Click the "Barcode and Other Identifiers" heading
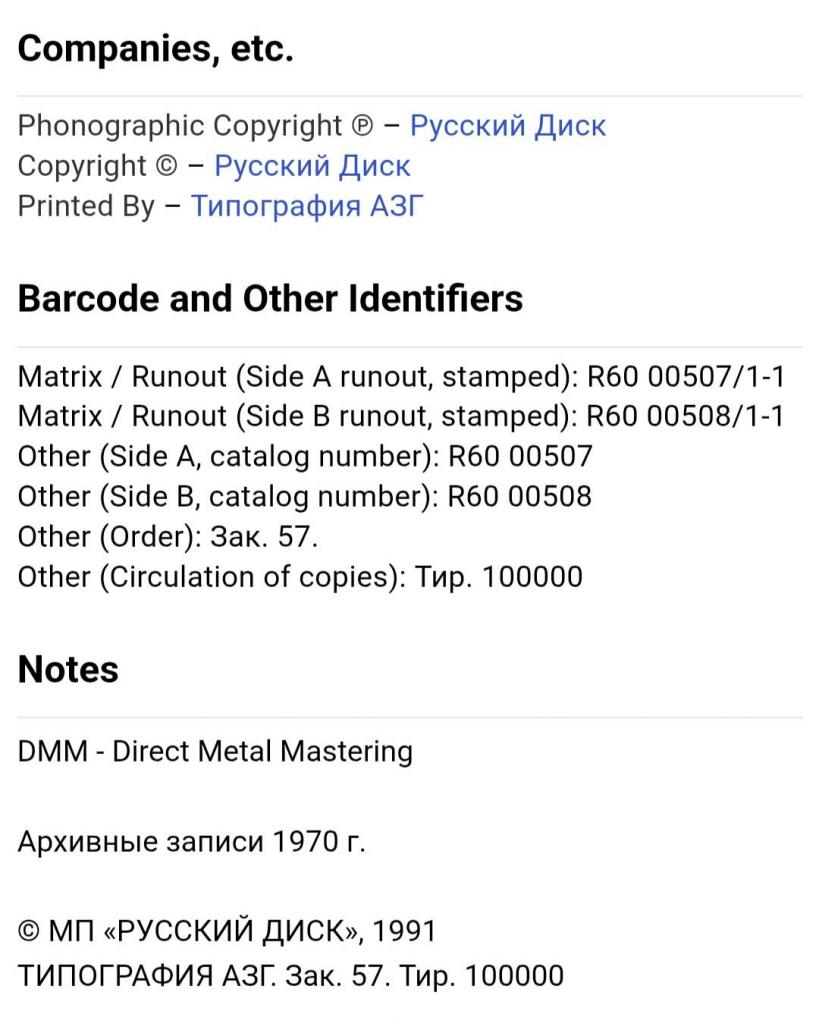 point(270,299)
